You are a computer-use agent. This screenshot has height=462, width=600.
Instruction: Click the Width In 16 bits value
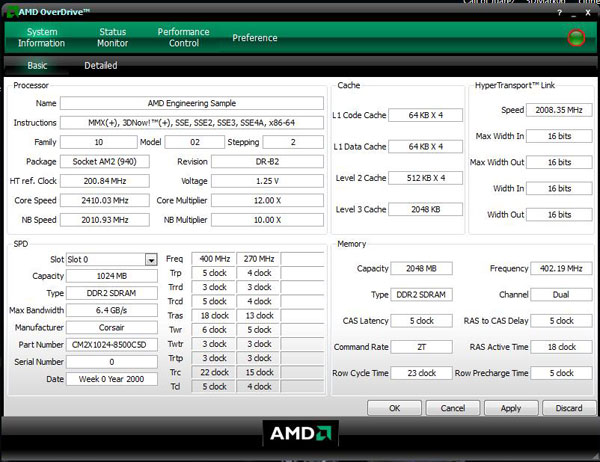click(x=559, y=189)
